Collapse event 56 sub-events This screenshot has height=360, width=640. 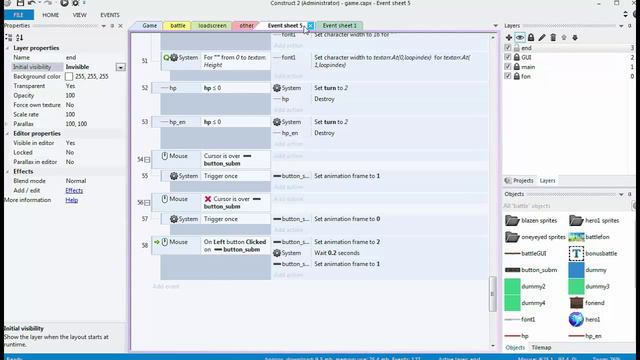(x=147, y=202)
